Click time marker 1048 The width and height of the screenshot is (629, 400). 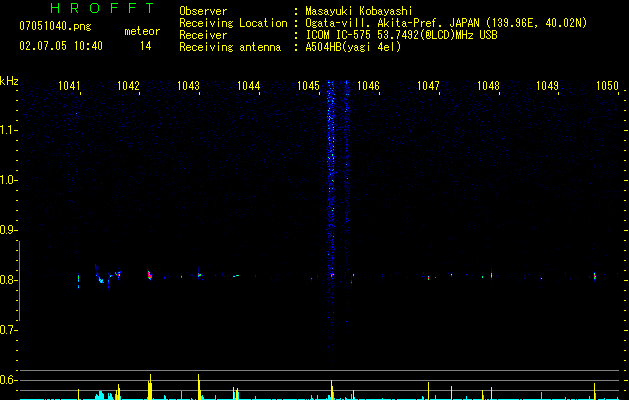click(x=489, y=86)
